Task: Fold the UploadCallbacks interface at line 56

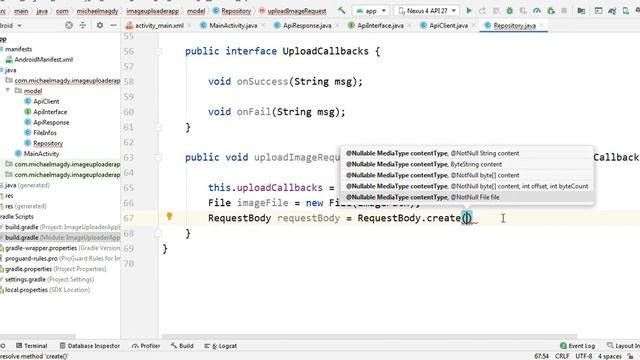Action: tap(158, 51)
